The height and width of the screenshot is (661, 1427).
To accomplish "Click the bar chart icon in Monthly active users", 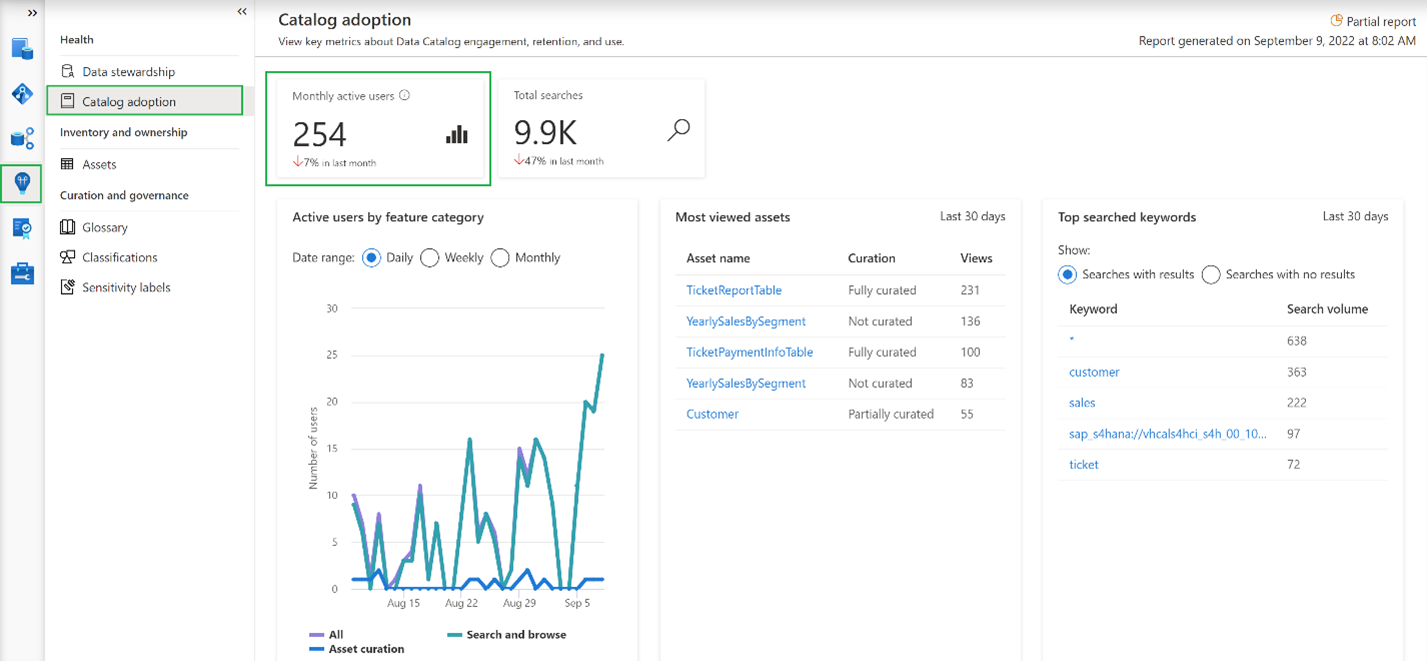I will [457, 134].
